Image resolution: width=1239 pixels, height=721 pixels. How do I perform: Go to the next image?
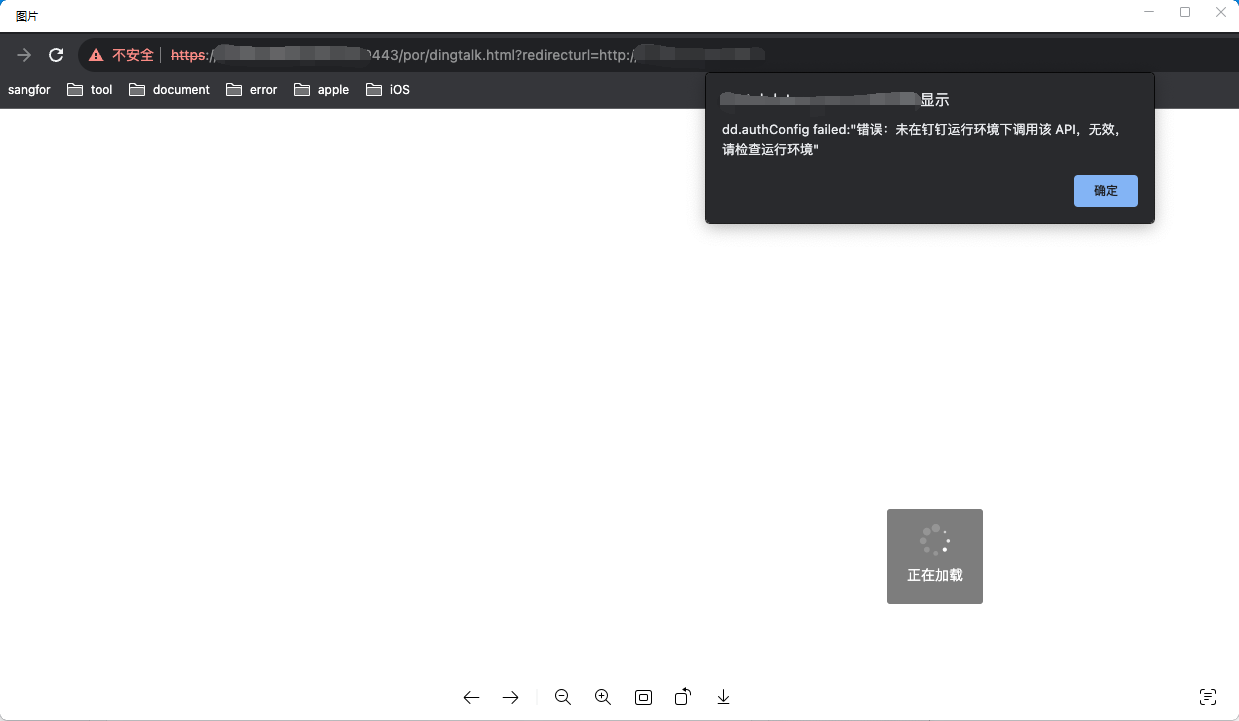click(x=511, y=697)
